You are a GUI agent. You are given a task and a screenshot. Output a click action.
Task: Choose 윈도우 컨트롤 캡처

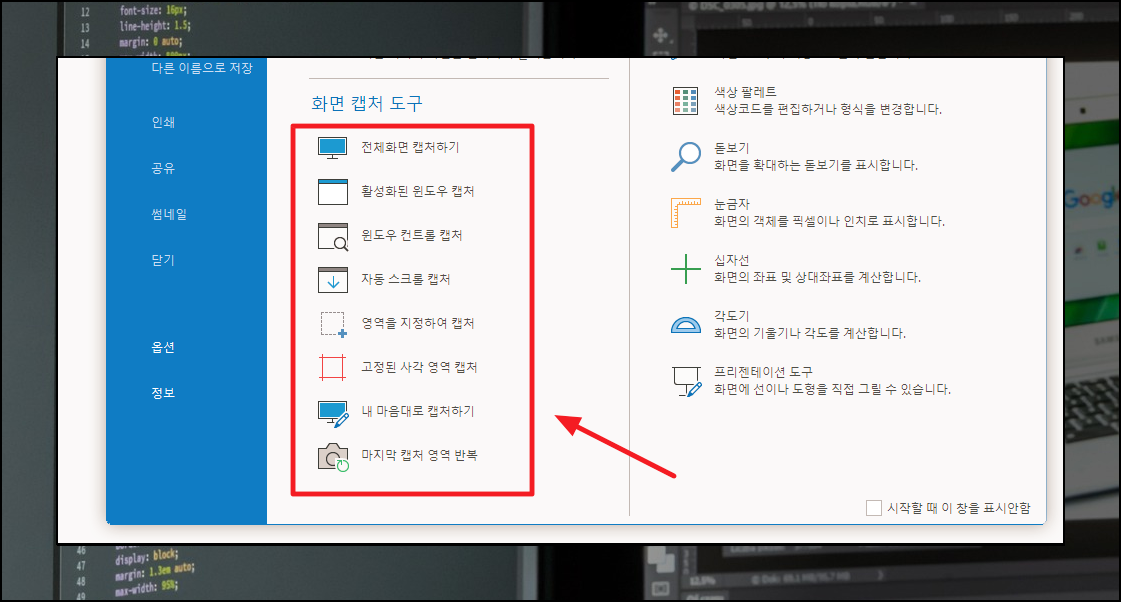click(x=412, y=235)
